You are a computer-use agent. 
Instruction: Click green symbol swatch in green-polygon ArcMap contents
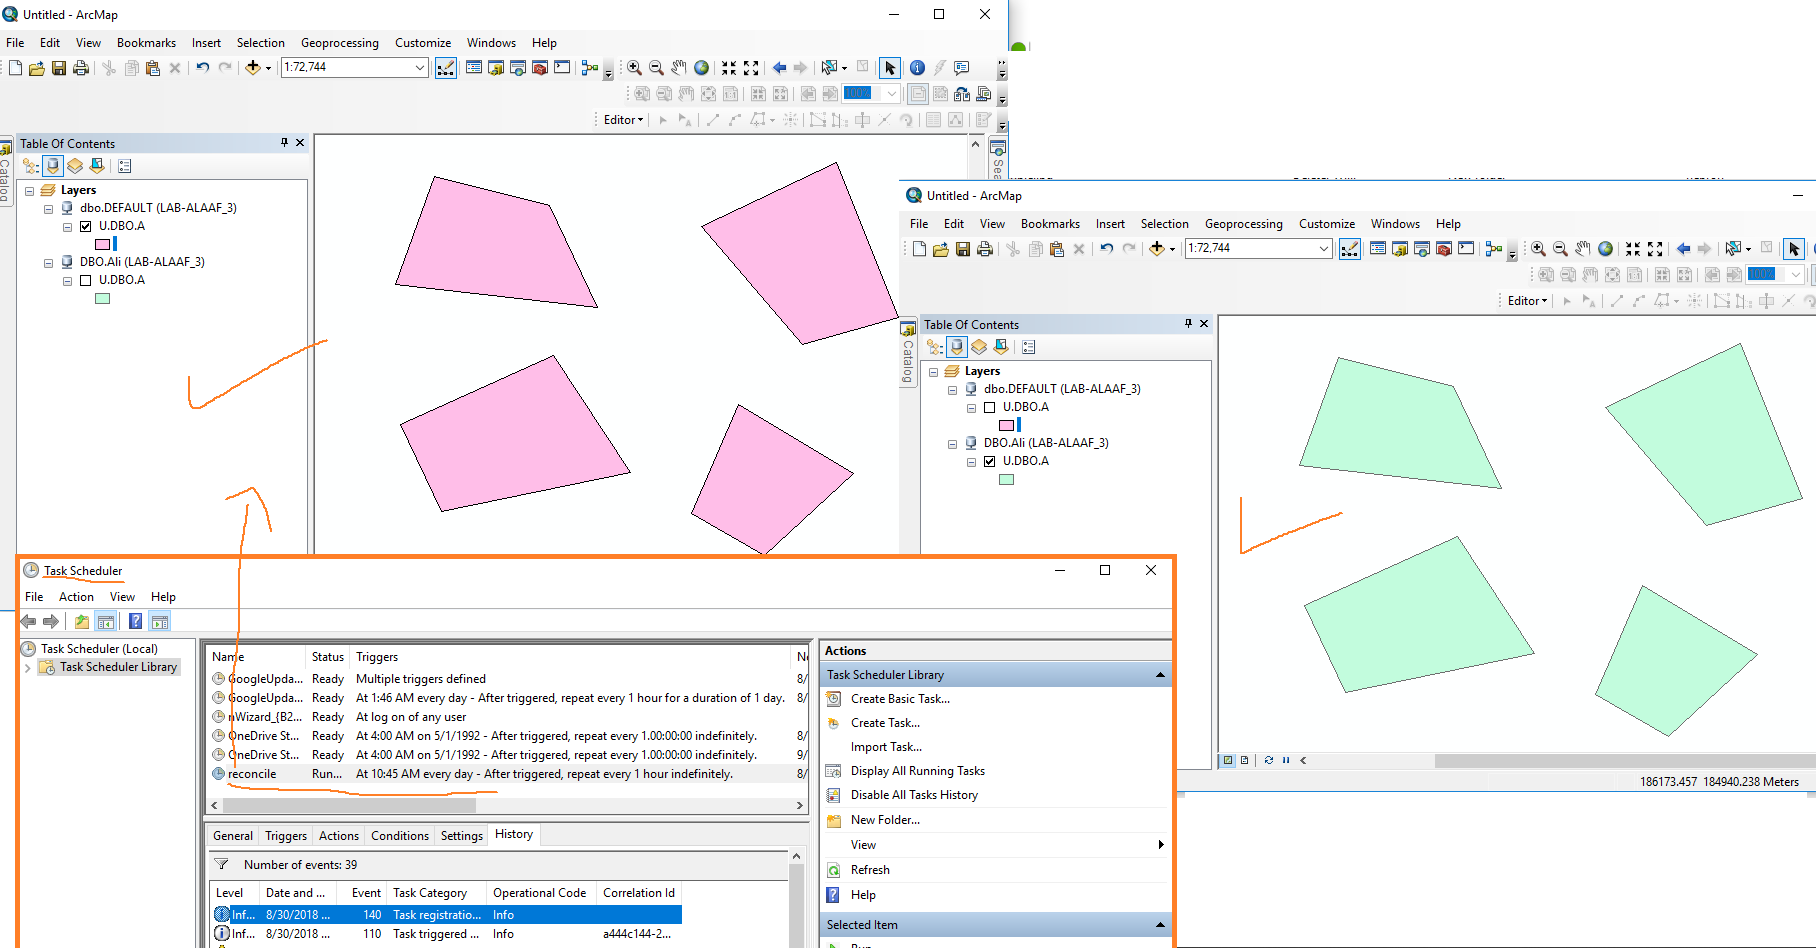click(1006, 479)
